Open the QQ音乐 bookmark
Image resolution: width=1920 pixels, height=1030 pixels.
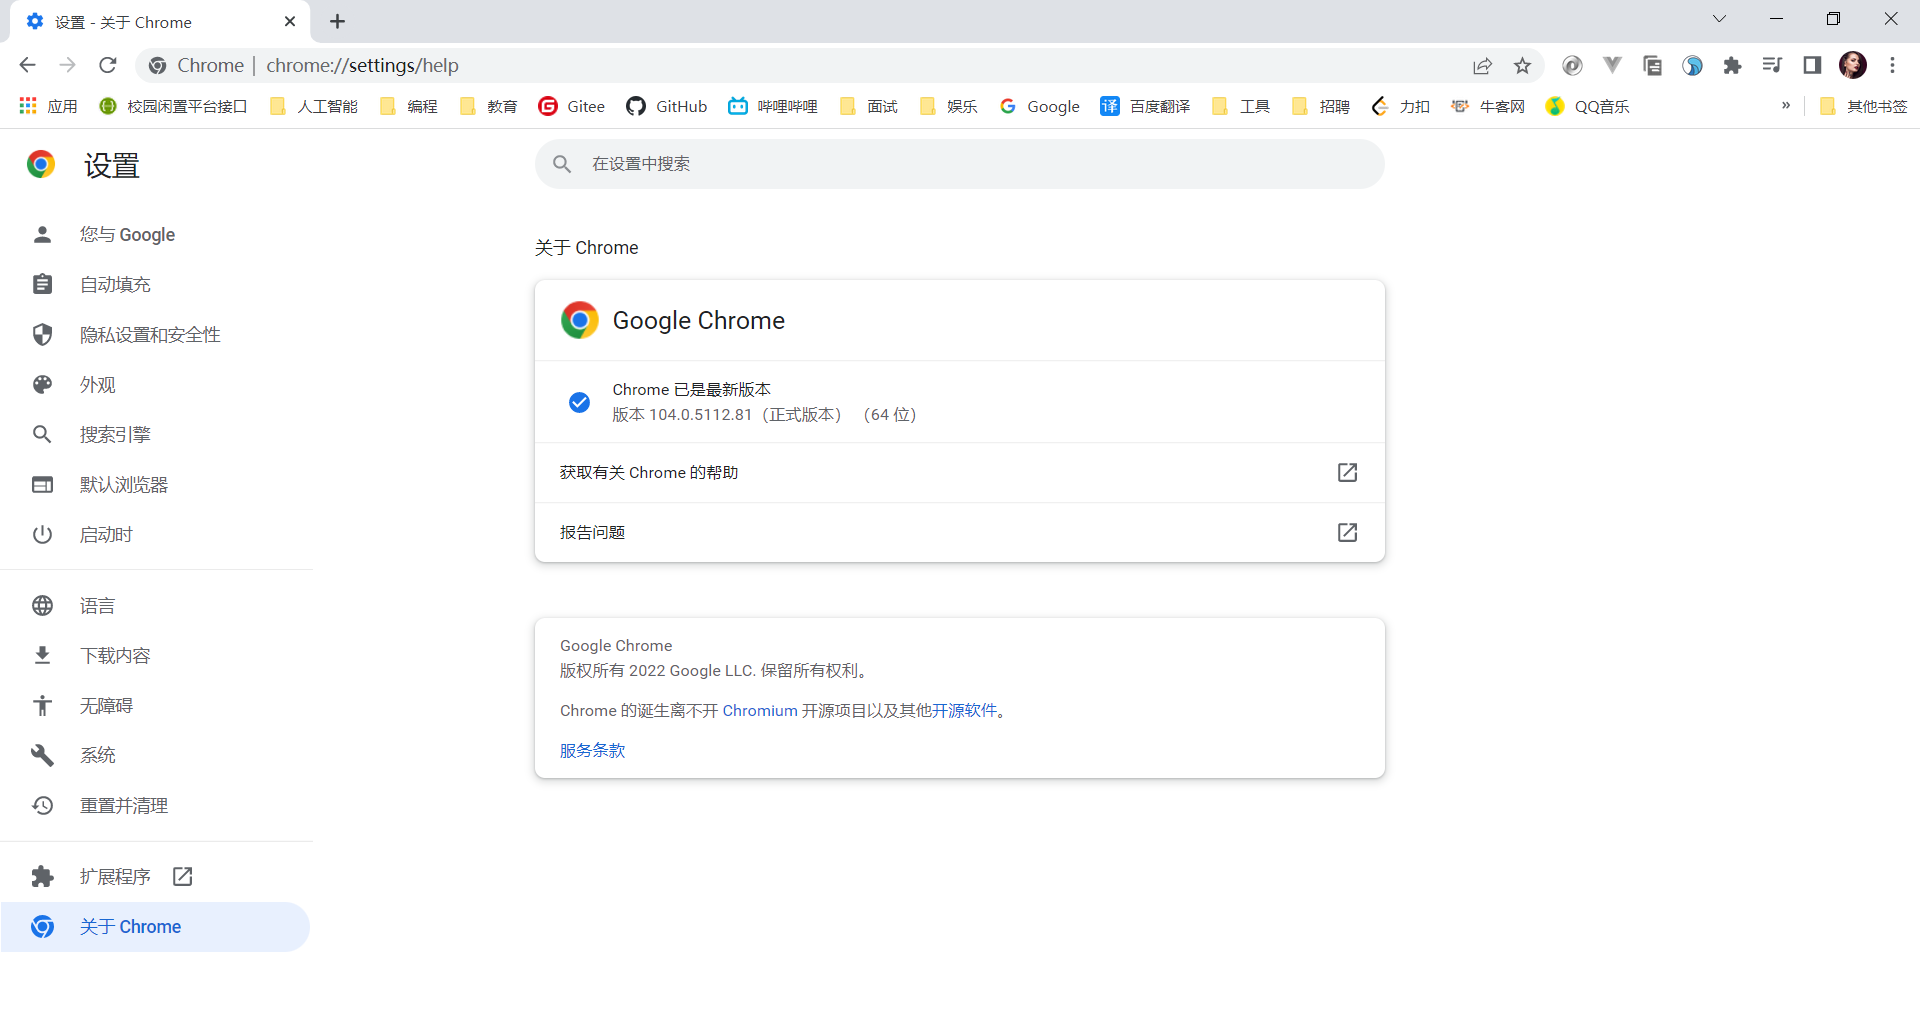coord(1587,106)
